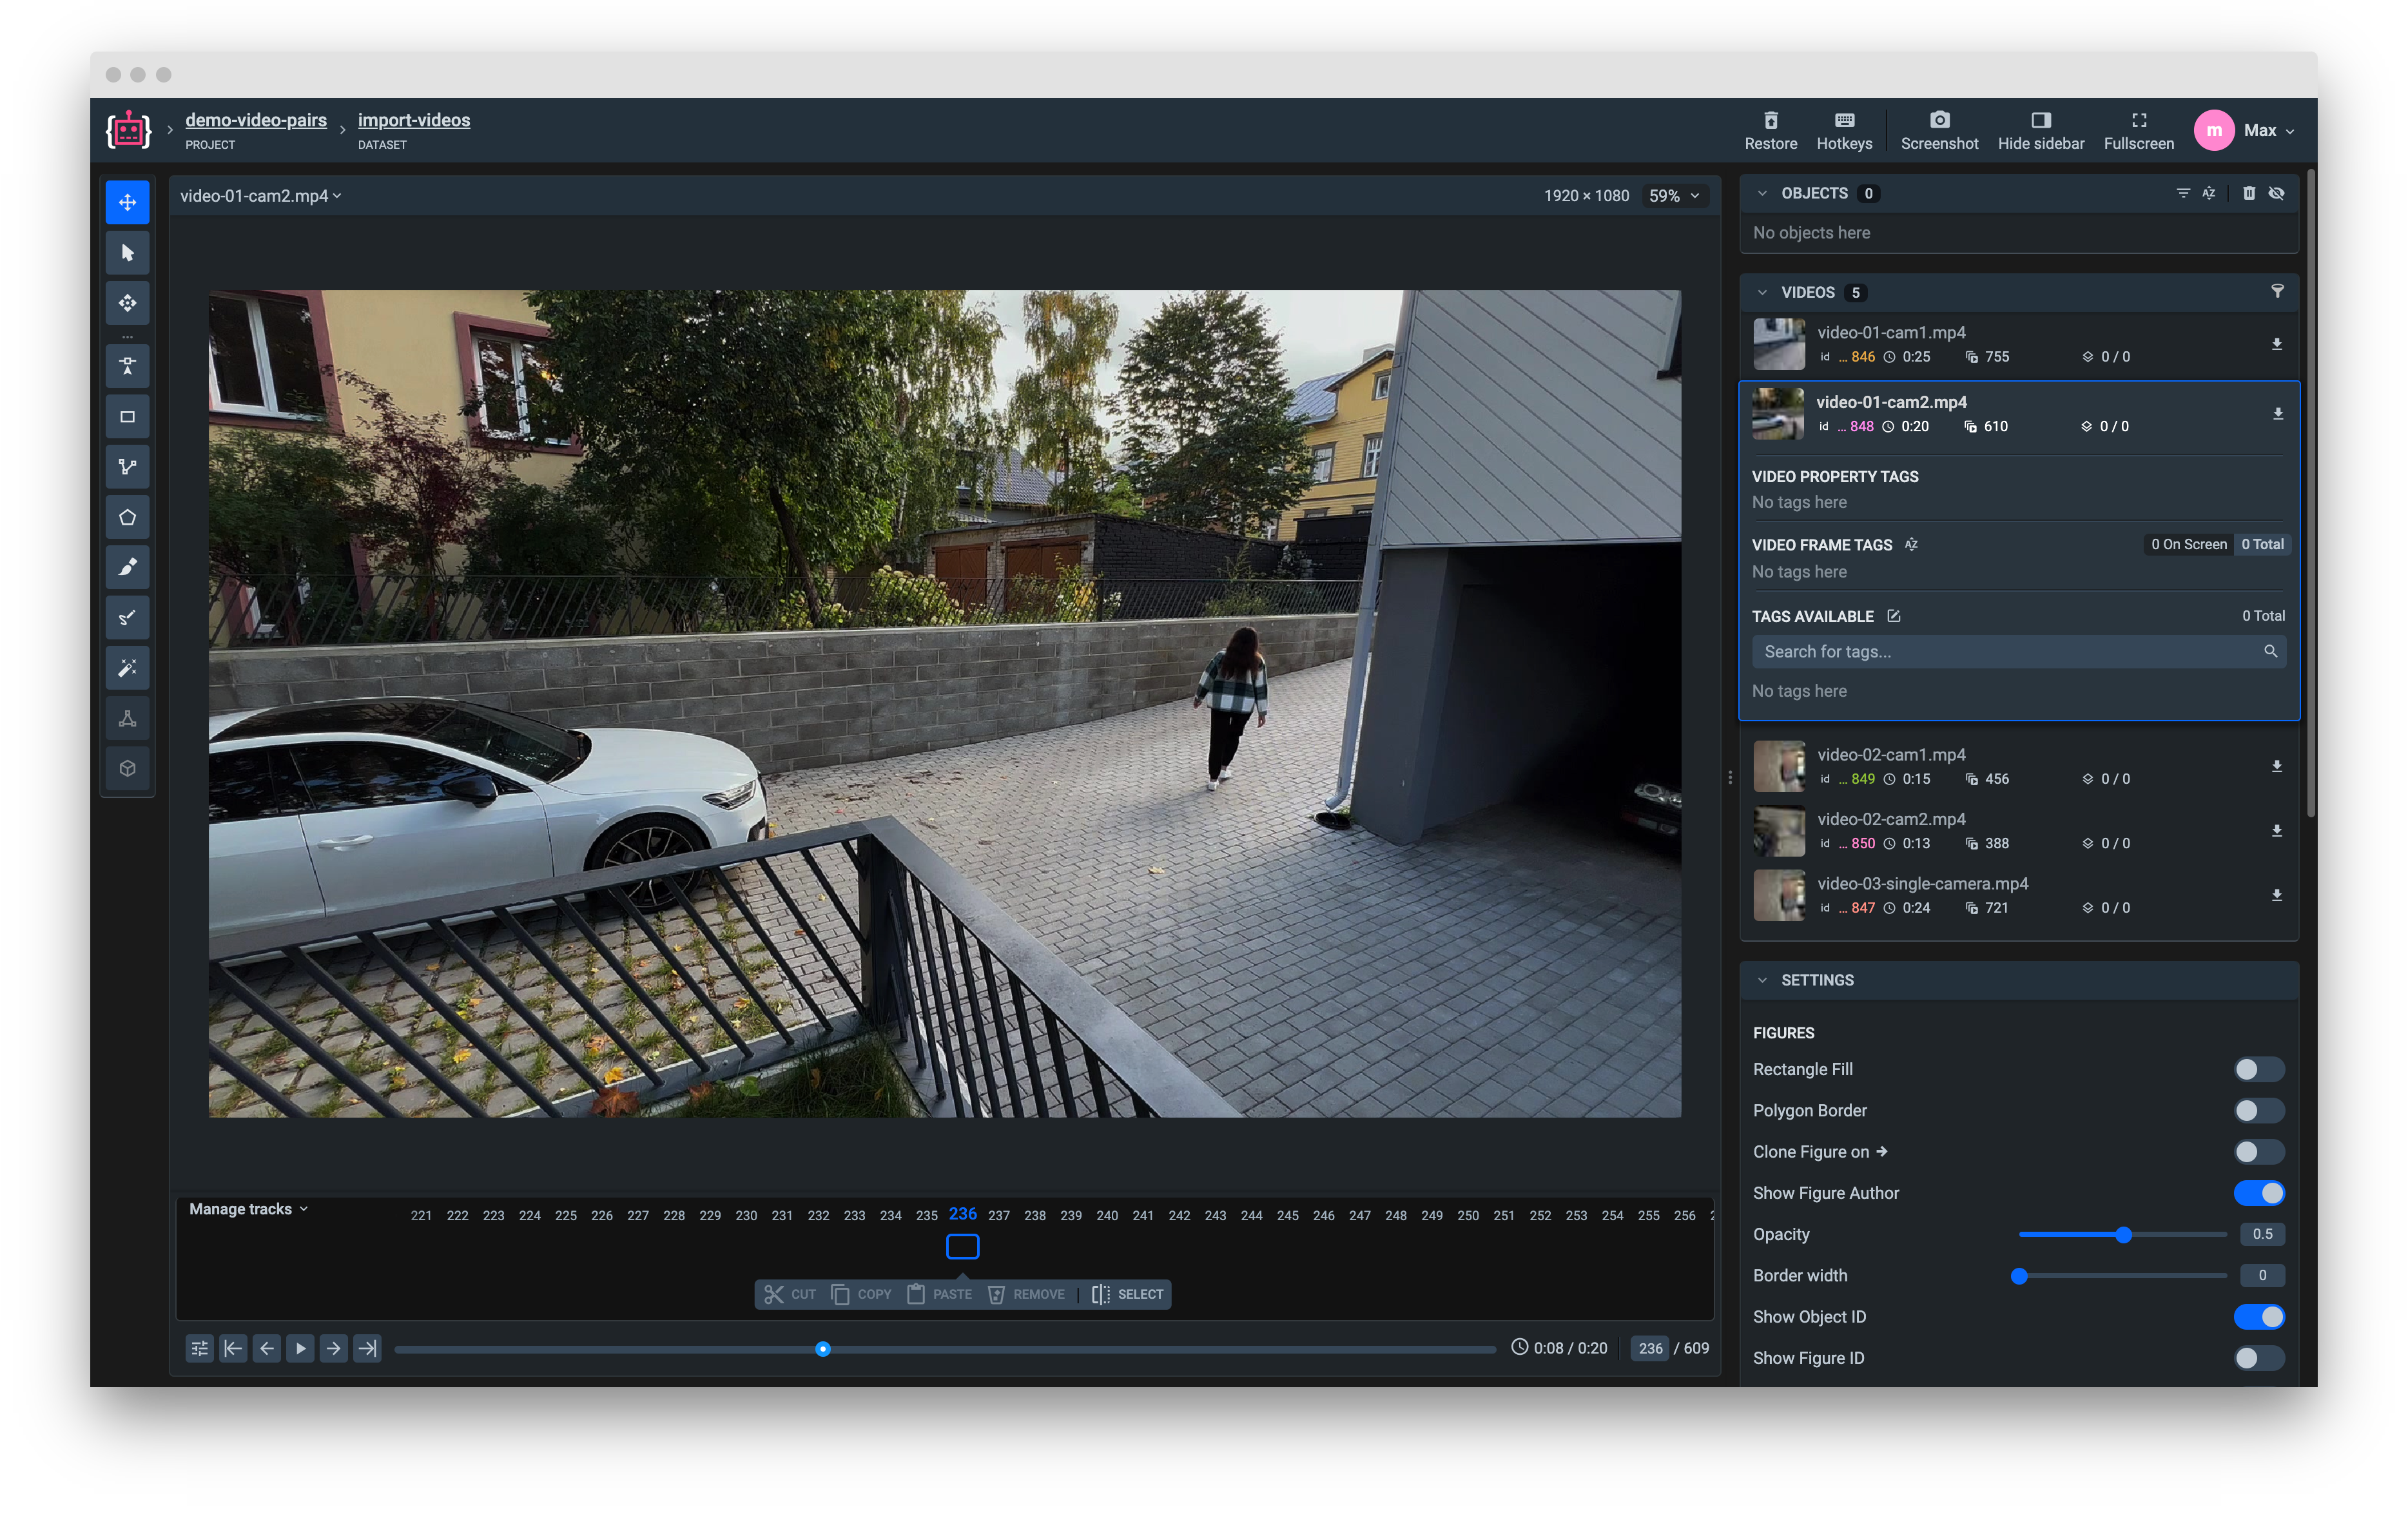2408x1516 pixels.
Task: Collapse the OBJECTS panel
Action: click(1761, 193)
